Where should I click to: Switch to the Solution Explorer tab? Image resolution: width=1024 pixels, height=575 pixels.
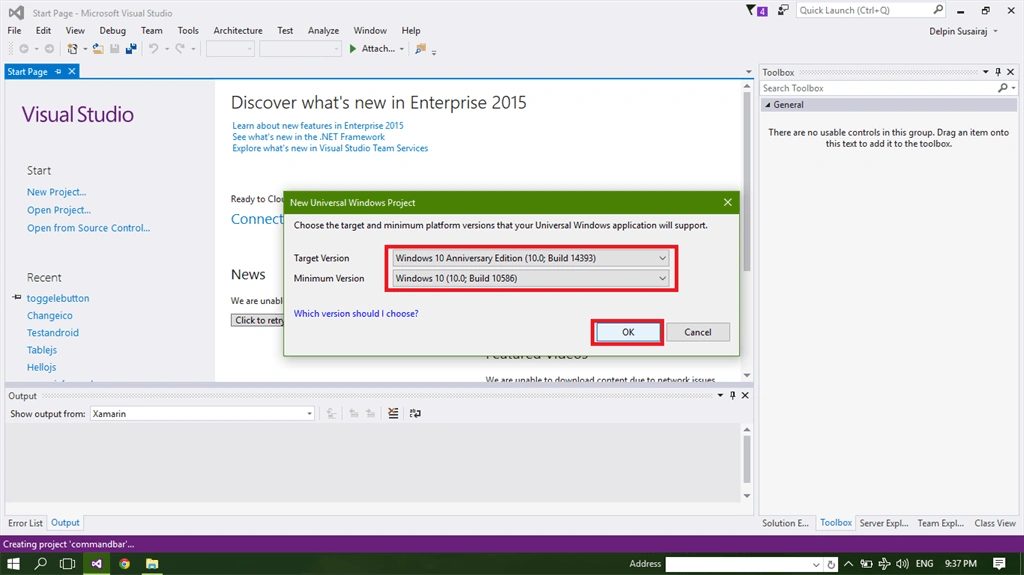point(785,523)
